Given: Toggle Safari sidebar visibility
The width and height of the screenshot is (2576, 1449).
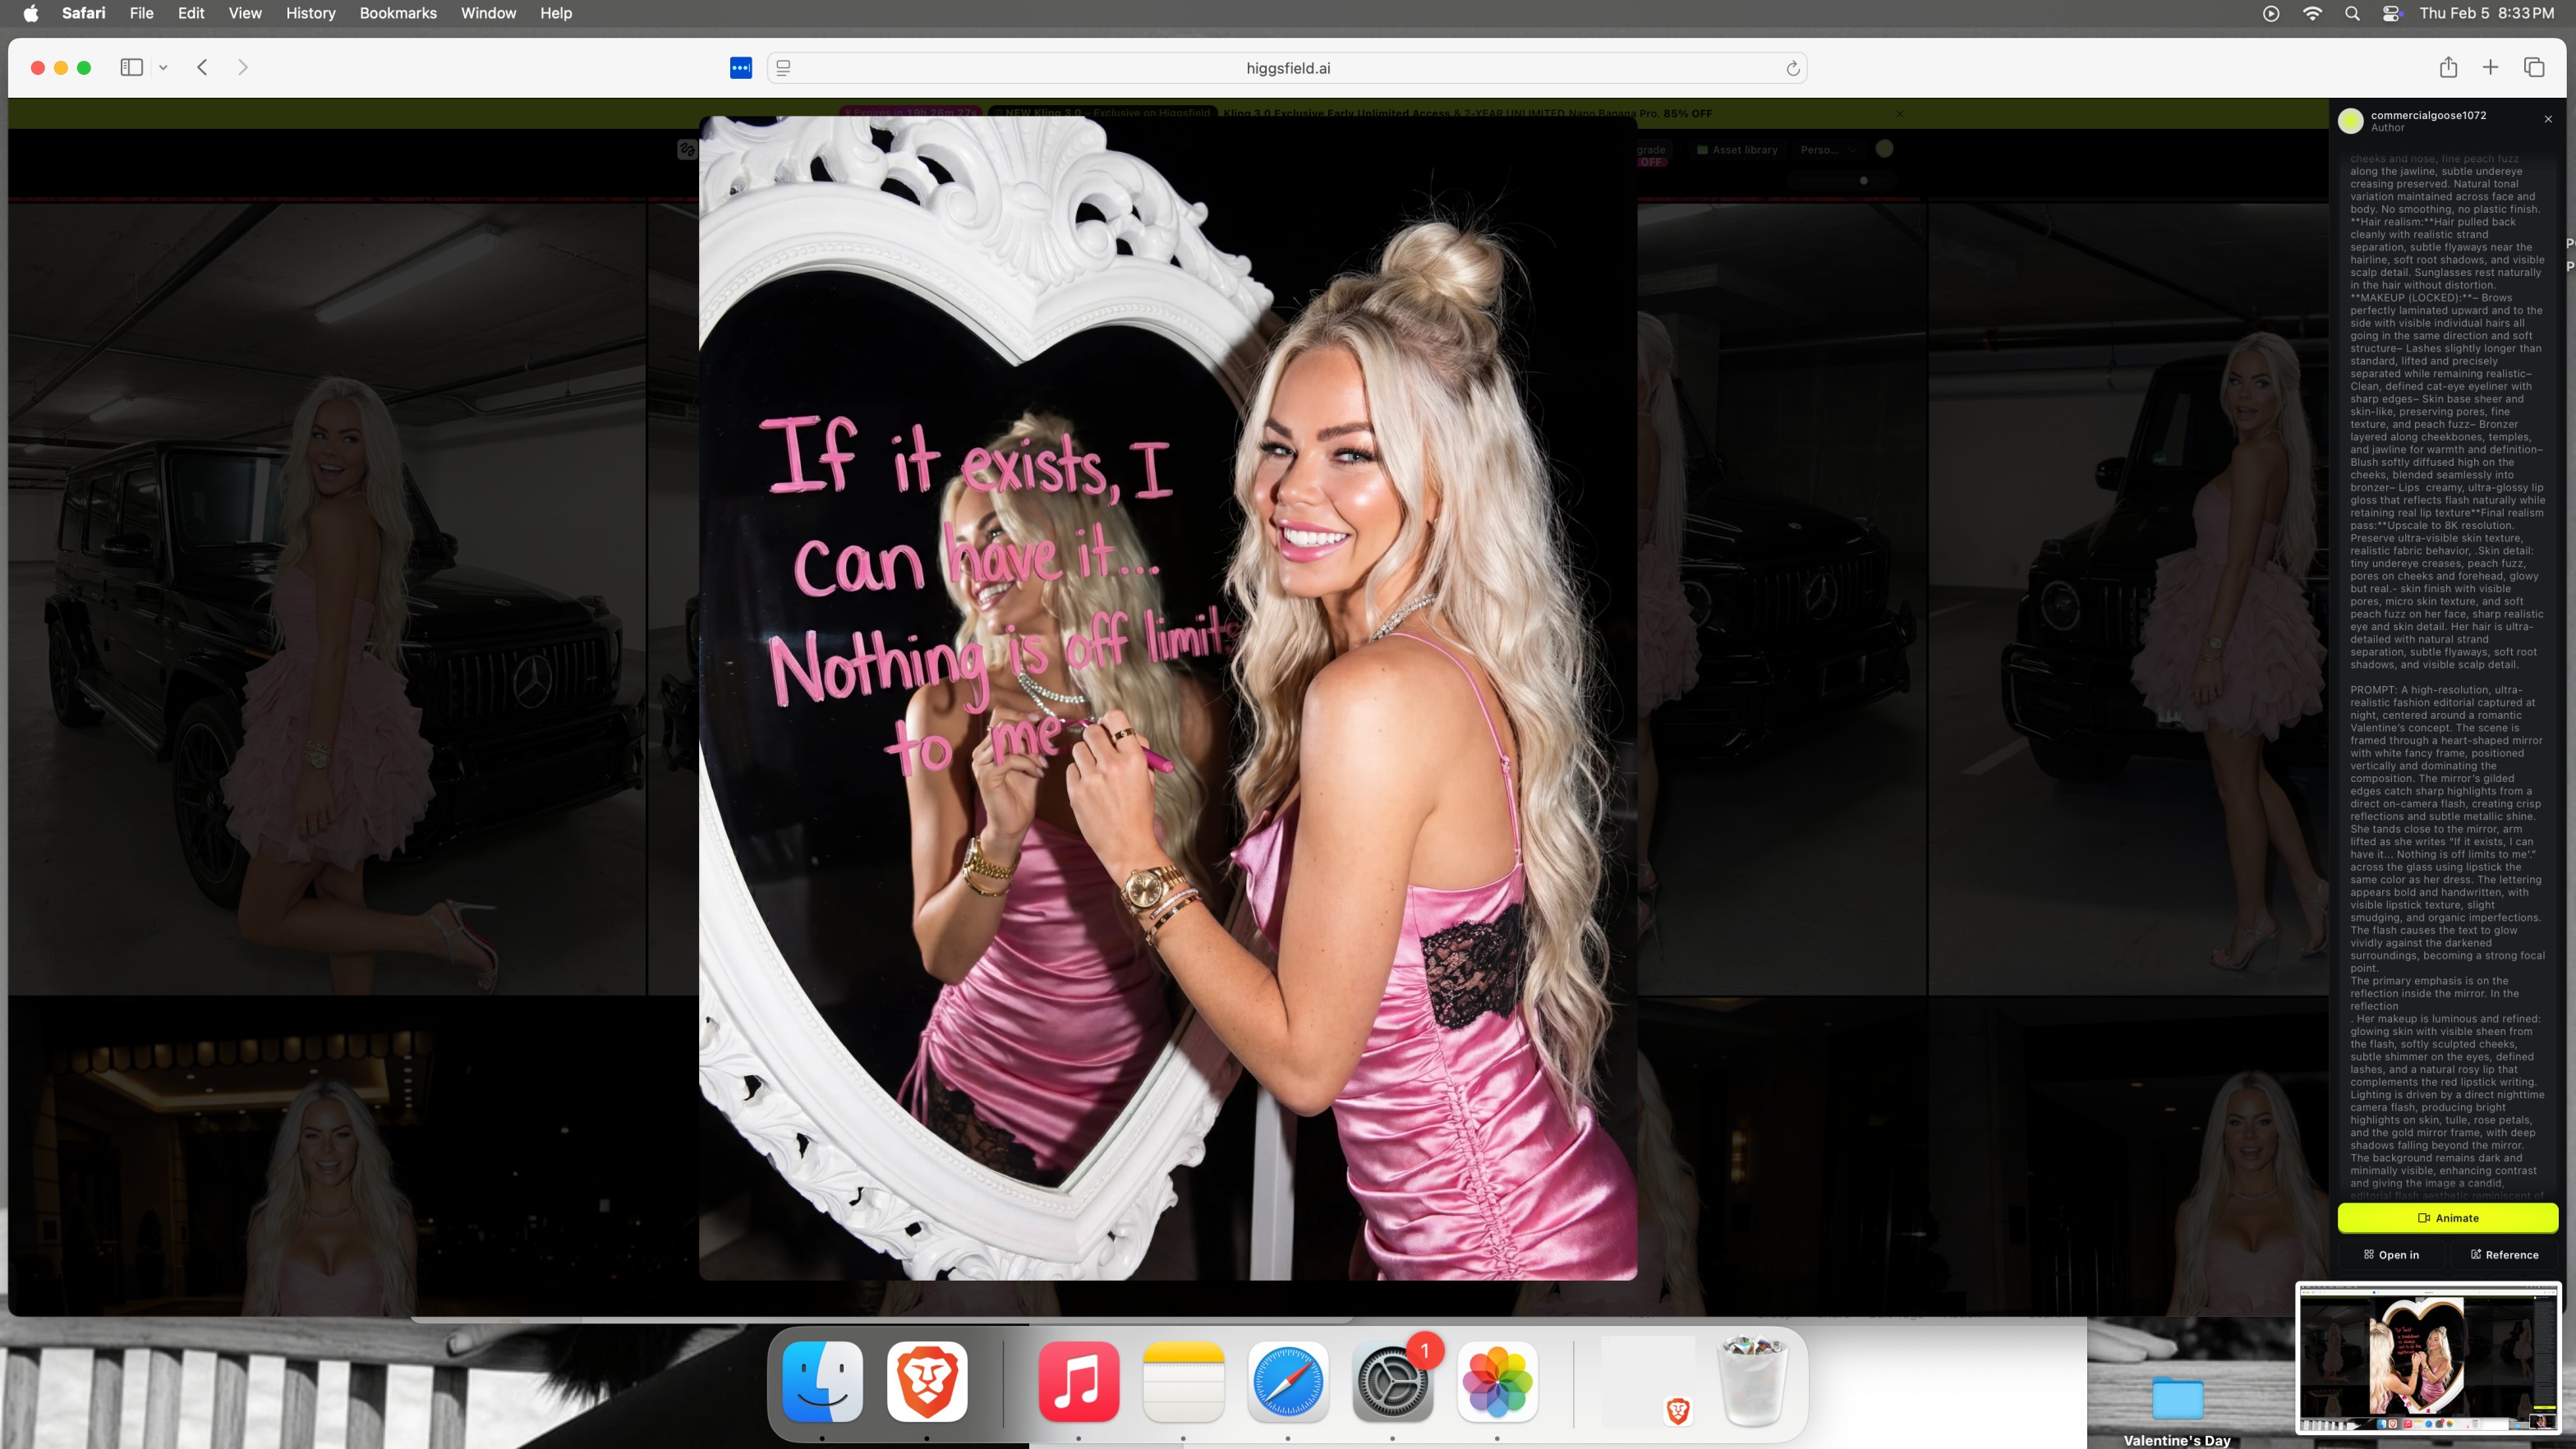Looking at the screenshot, I should point(131,67).
